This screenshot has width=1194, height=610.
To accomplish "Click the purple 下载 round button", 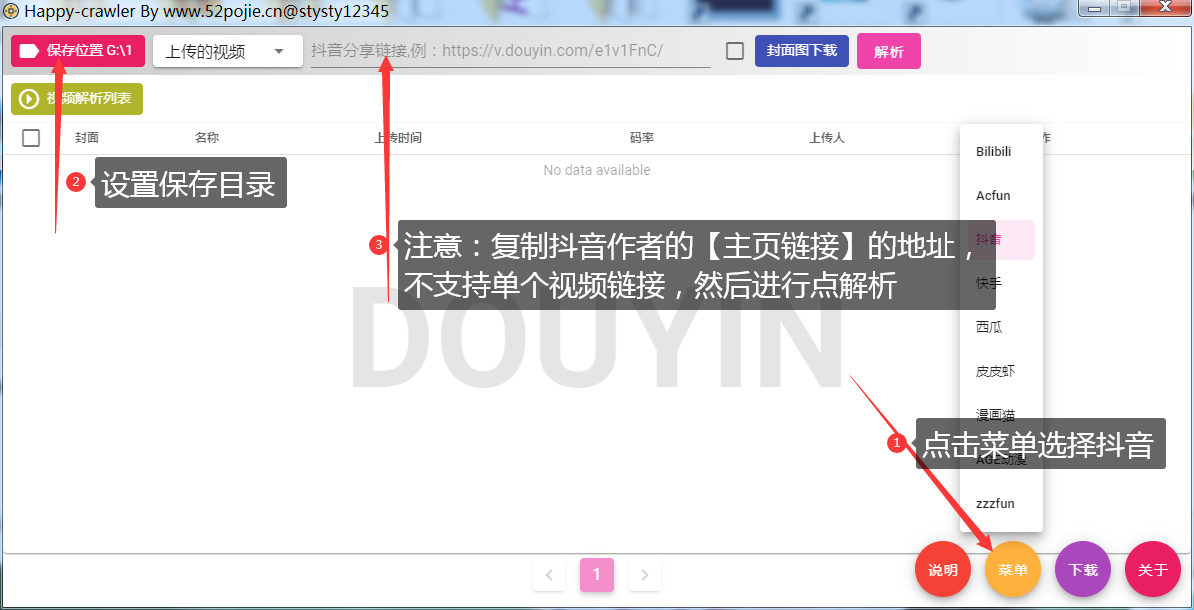I will [x=1083, y=570].
